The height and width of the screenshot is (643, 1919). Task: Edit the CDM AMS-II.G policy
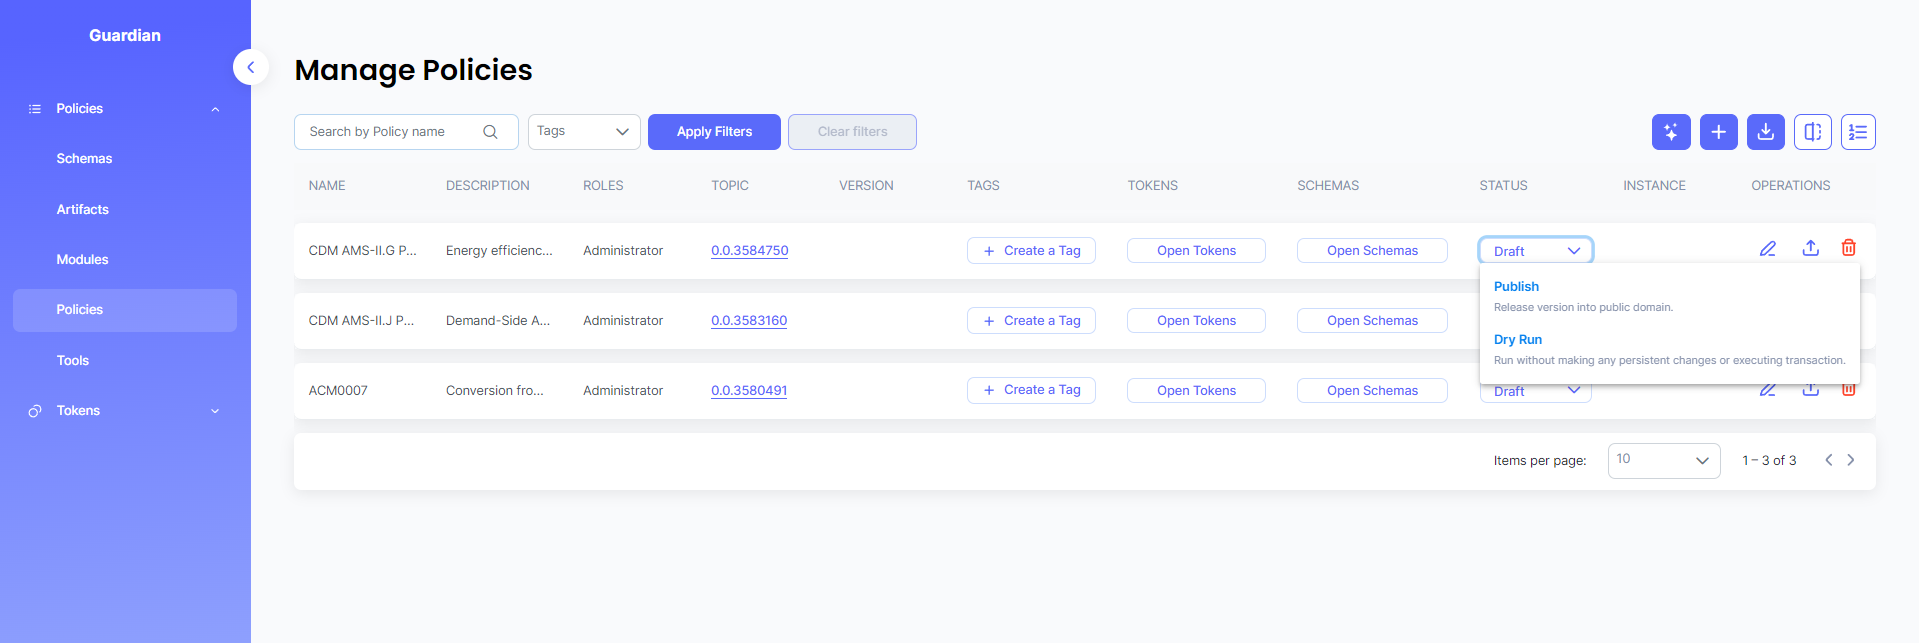tap(1768, 248)
